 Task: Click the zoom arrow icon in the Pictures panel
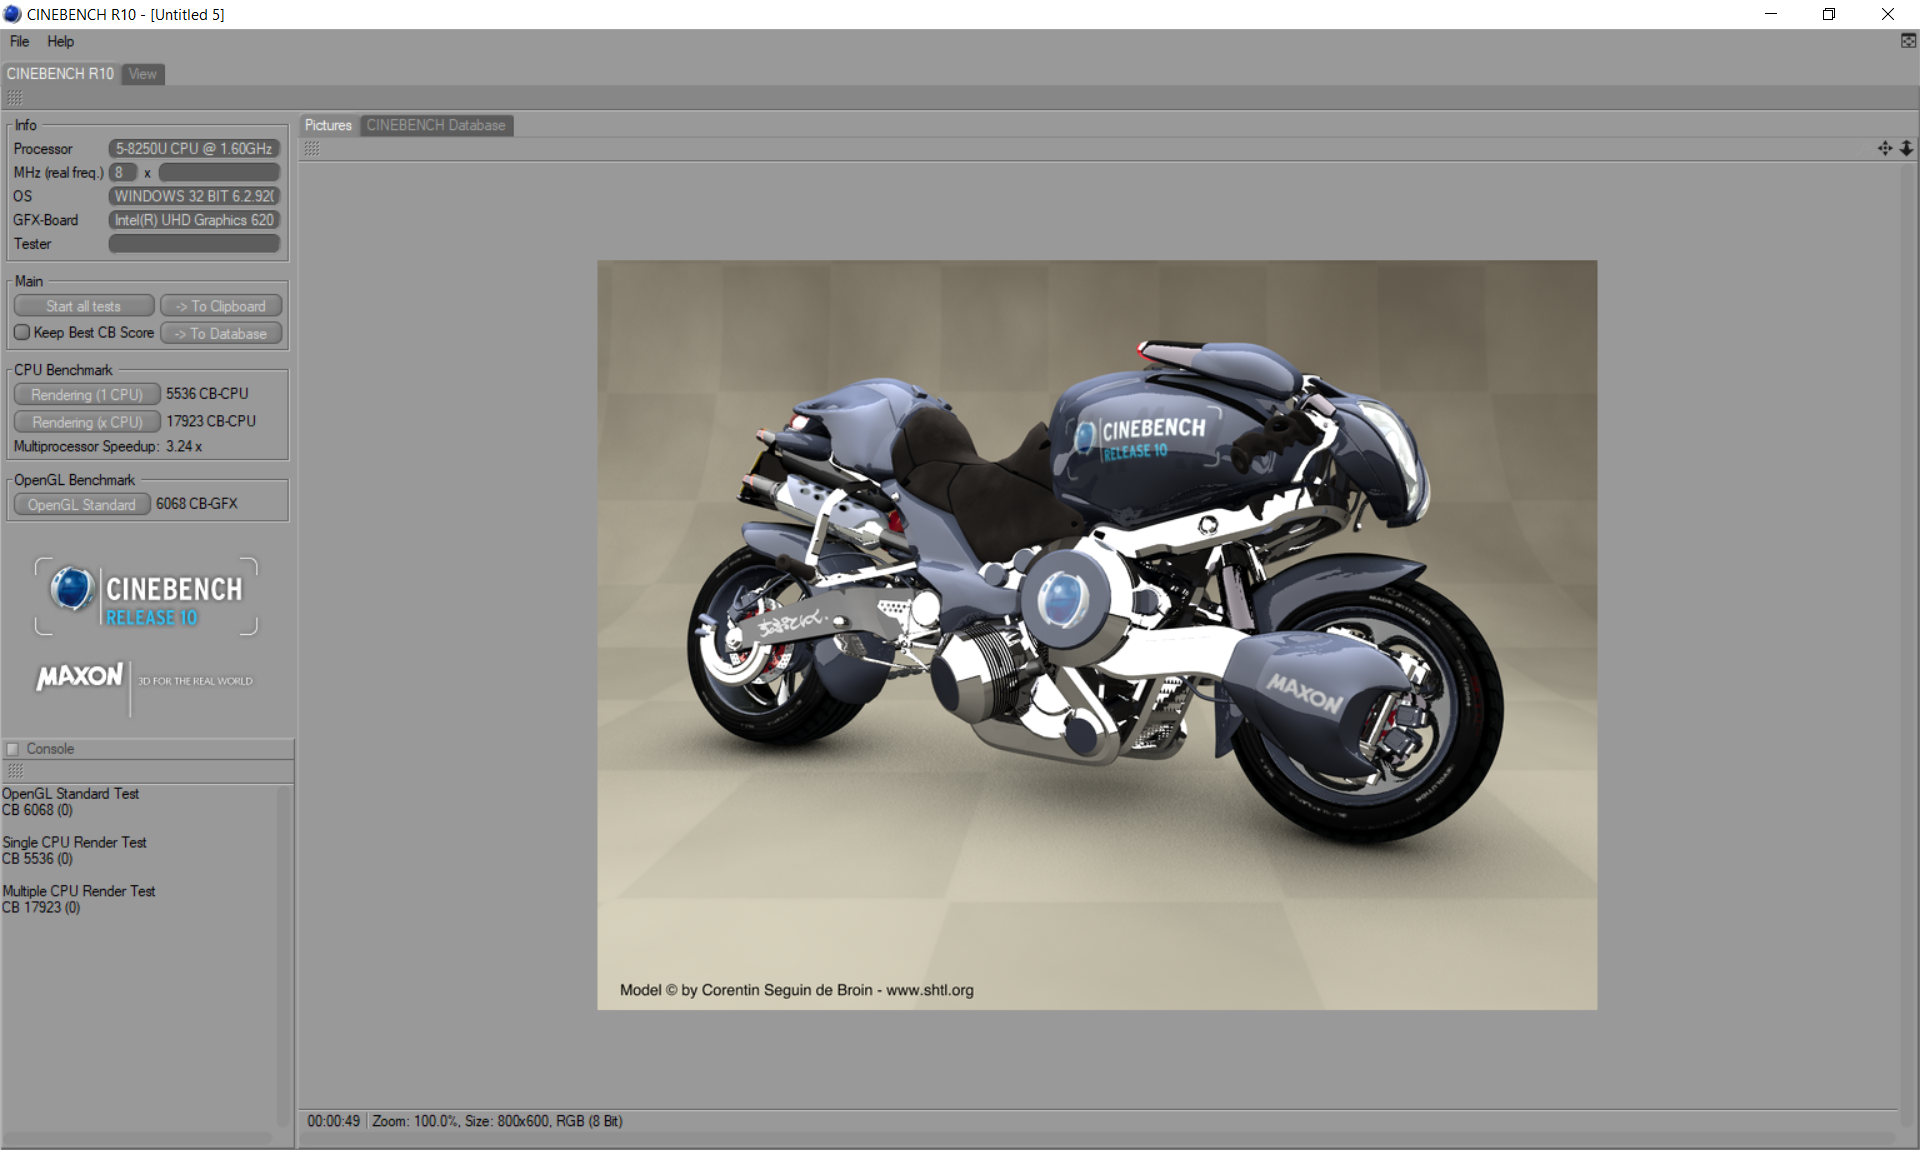[x=1906, y=148]
